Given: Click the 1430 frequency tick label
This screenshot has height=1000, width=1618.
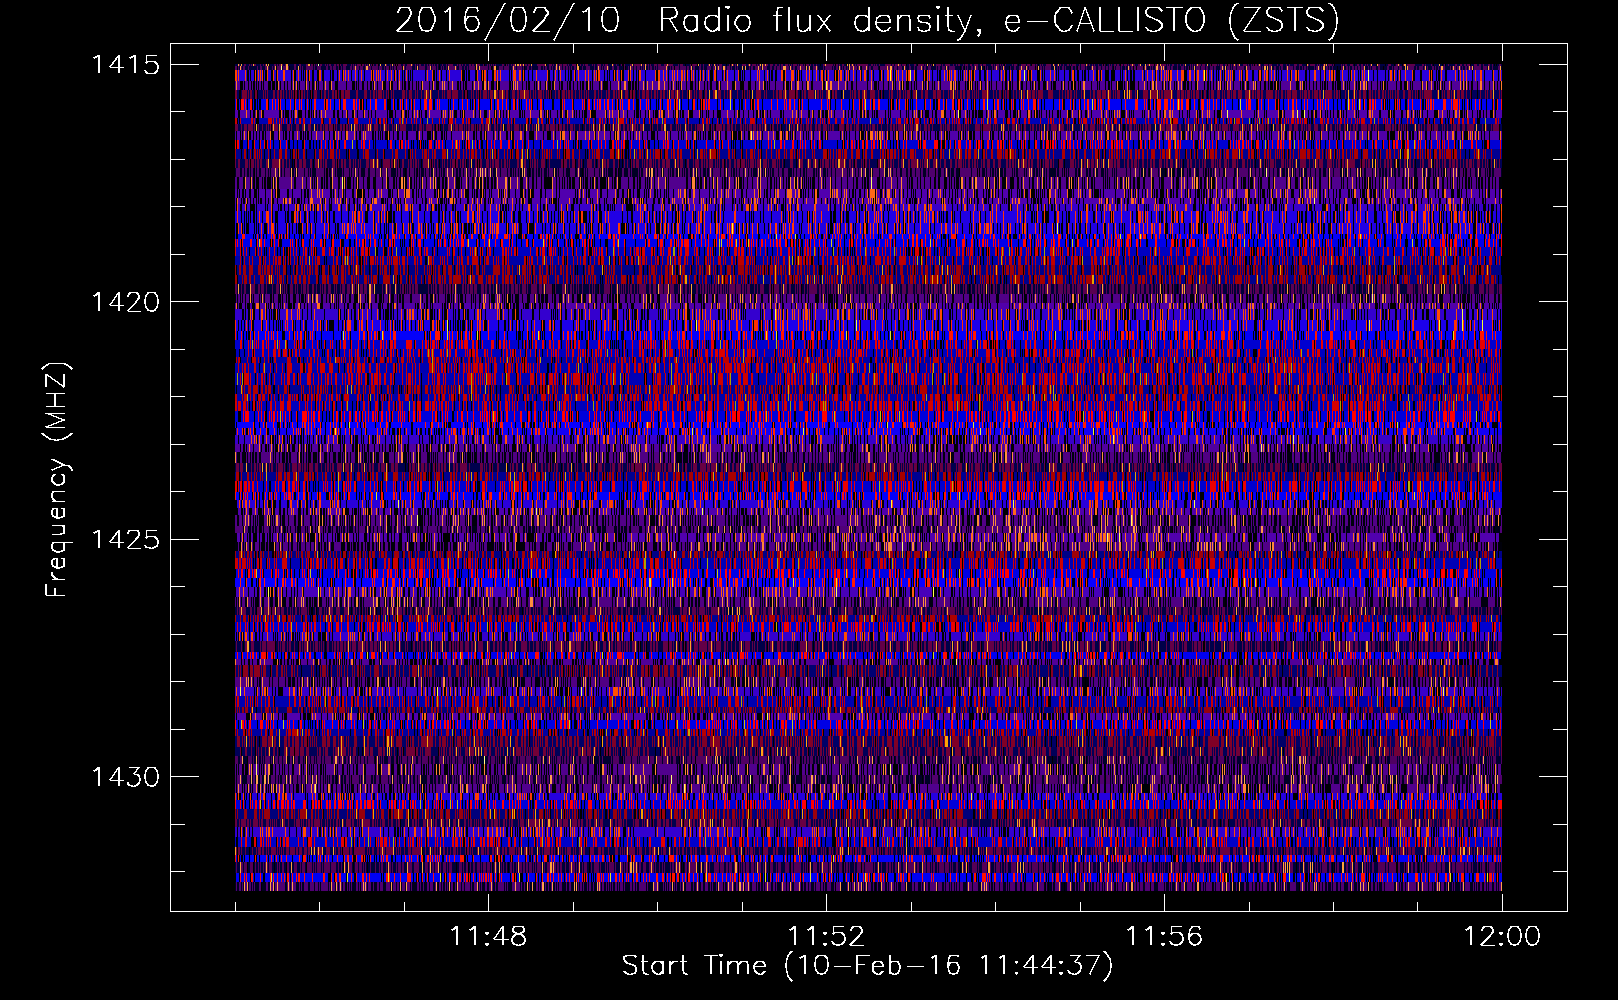Looking at the screenshot, I should coord(125,777).
